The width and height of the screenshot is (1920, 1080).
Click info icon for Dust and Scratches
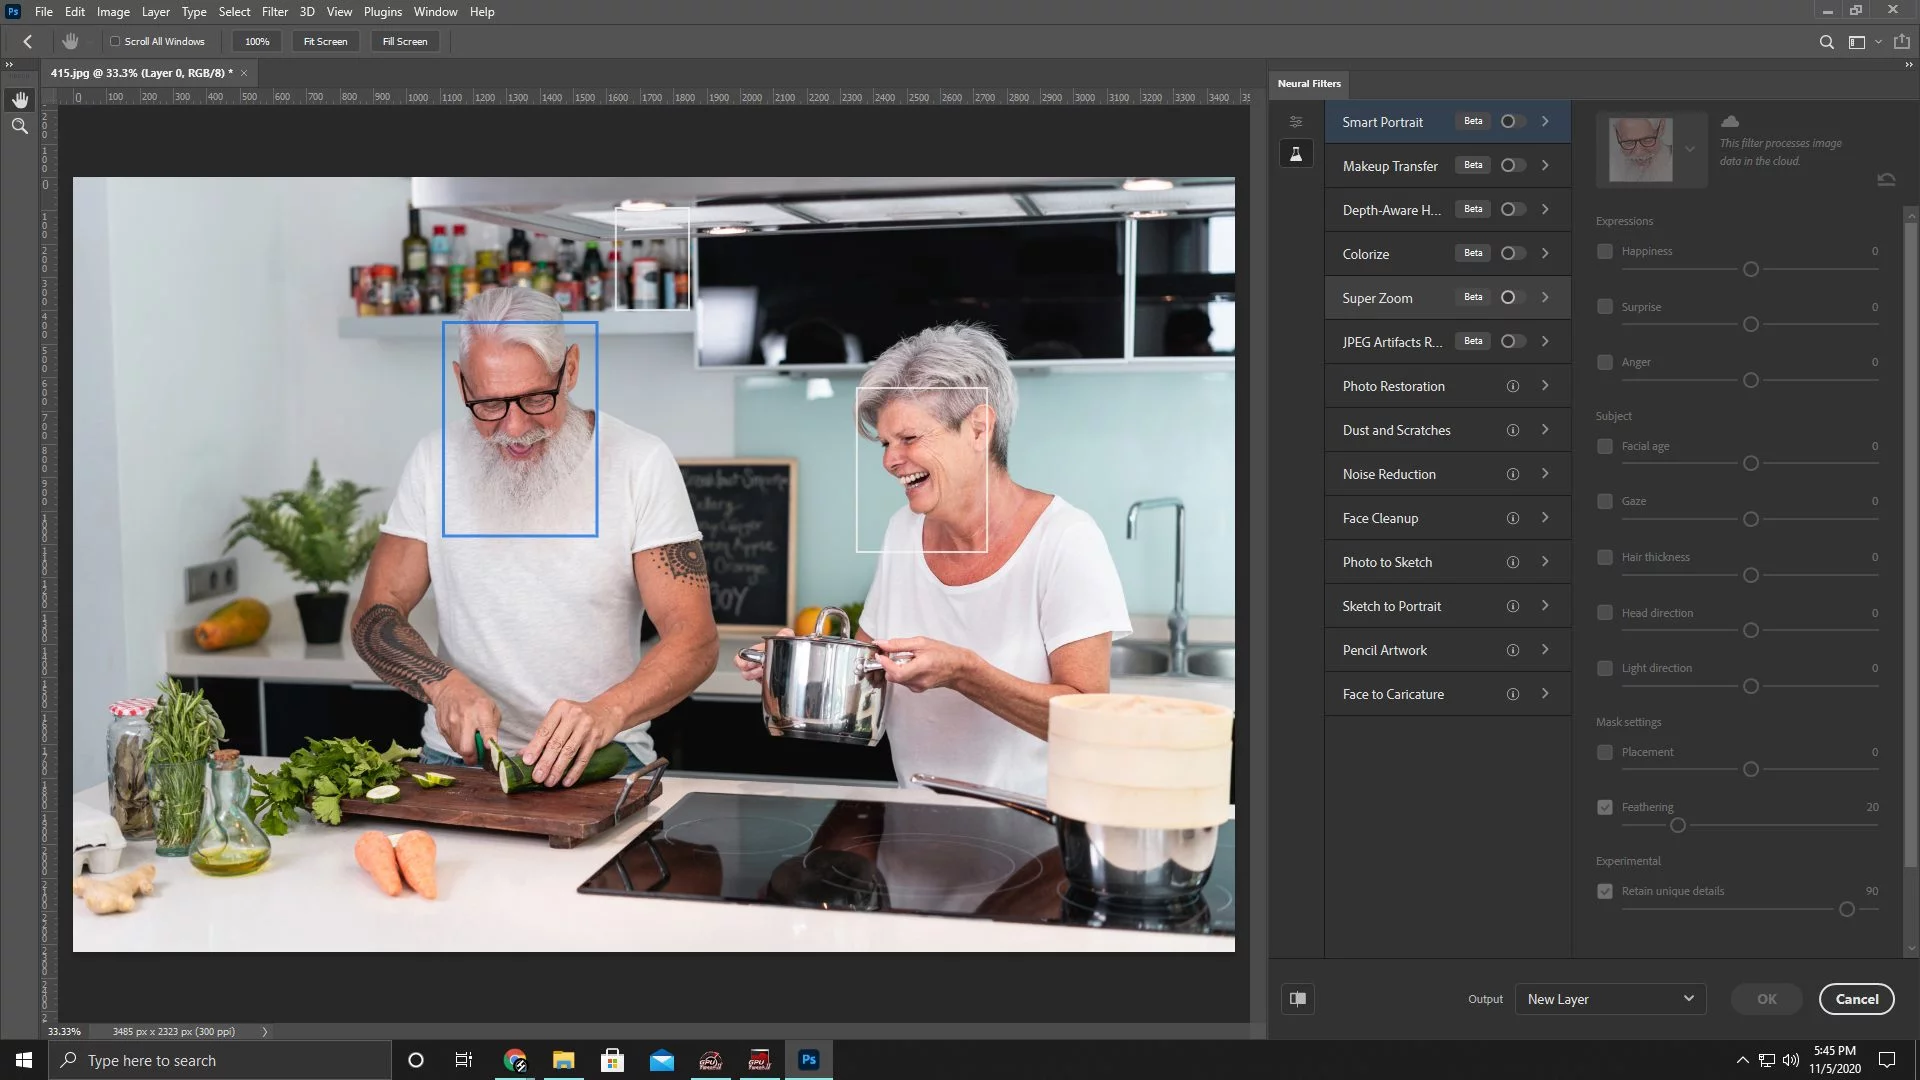point(1513,430)
